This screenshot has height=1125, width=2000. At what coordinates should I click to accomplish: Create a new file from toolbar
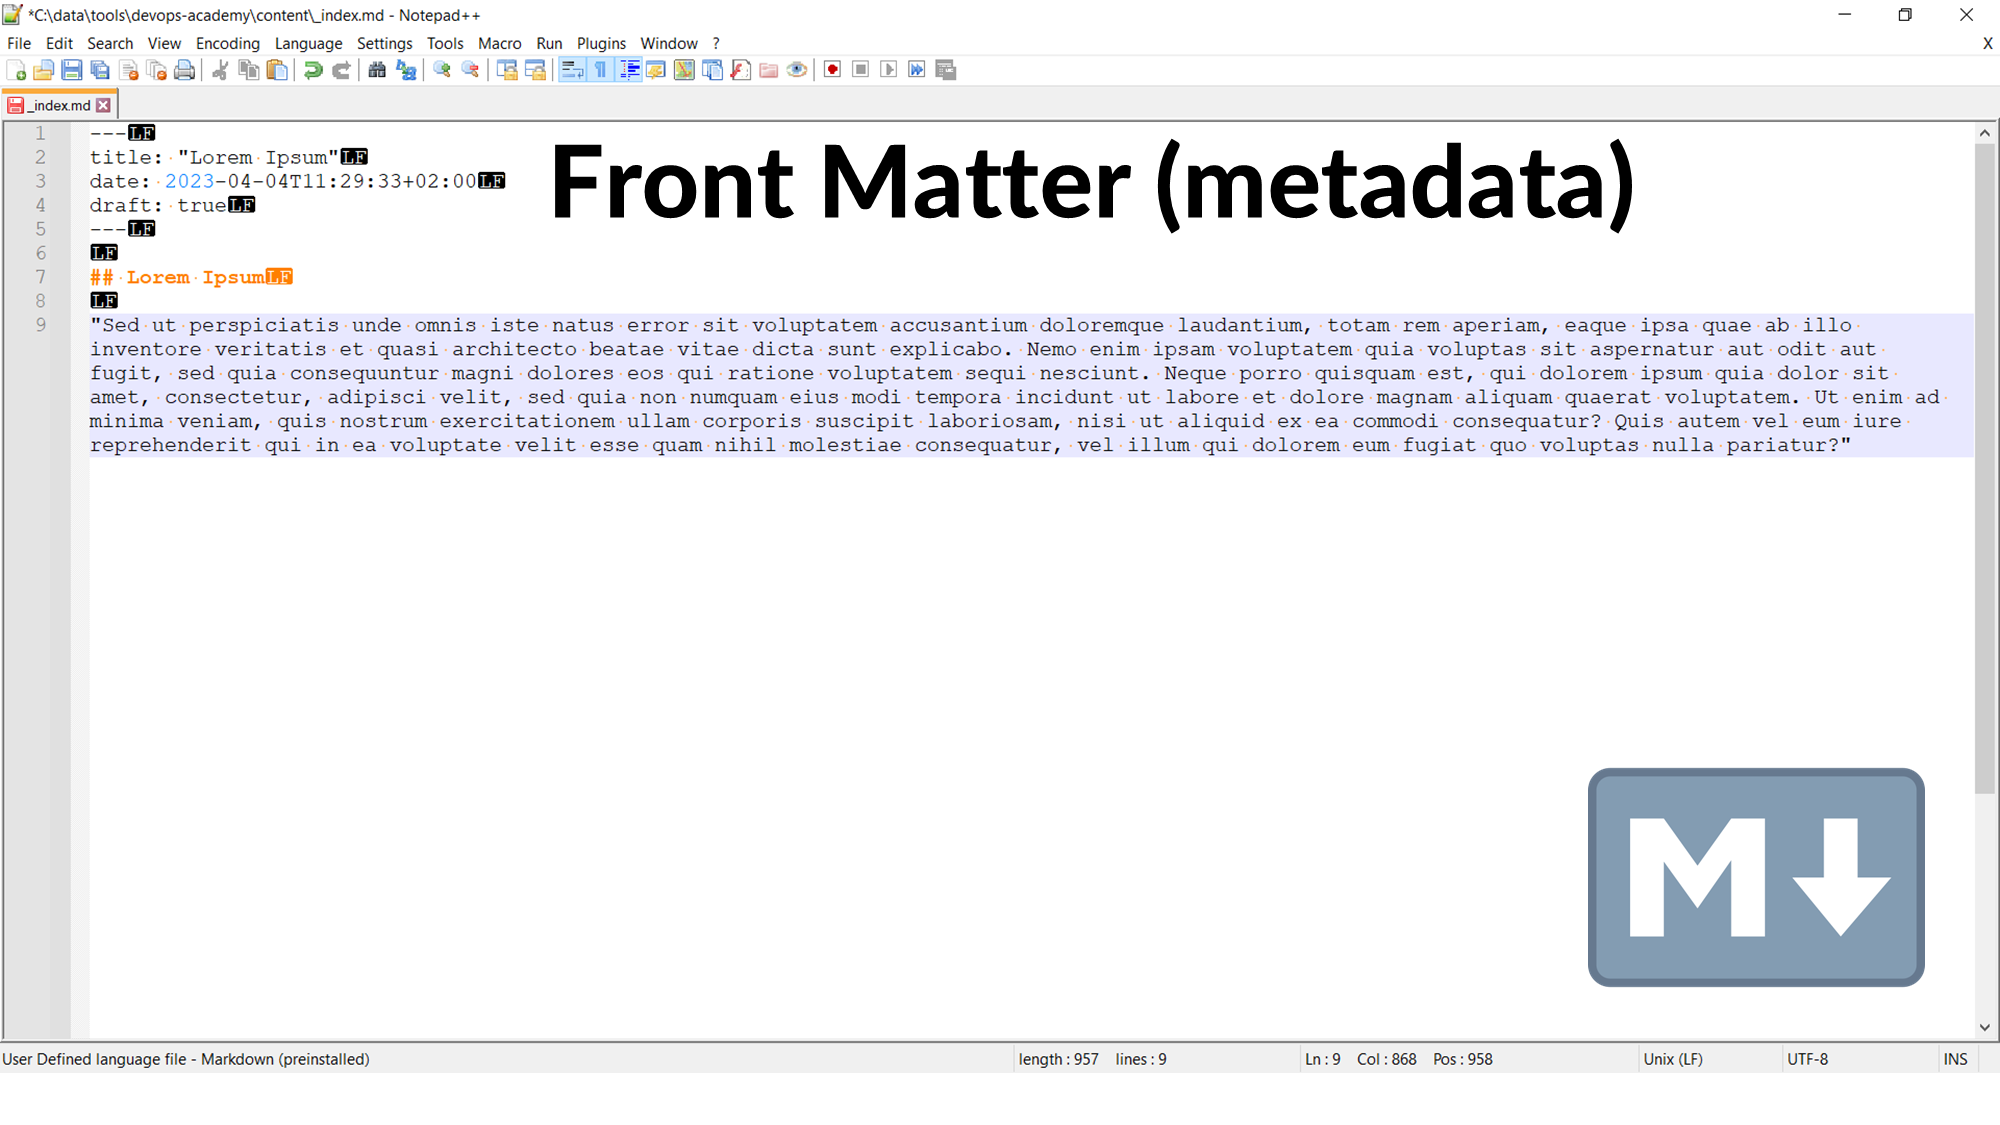coord(17,70)
